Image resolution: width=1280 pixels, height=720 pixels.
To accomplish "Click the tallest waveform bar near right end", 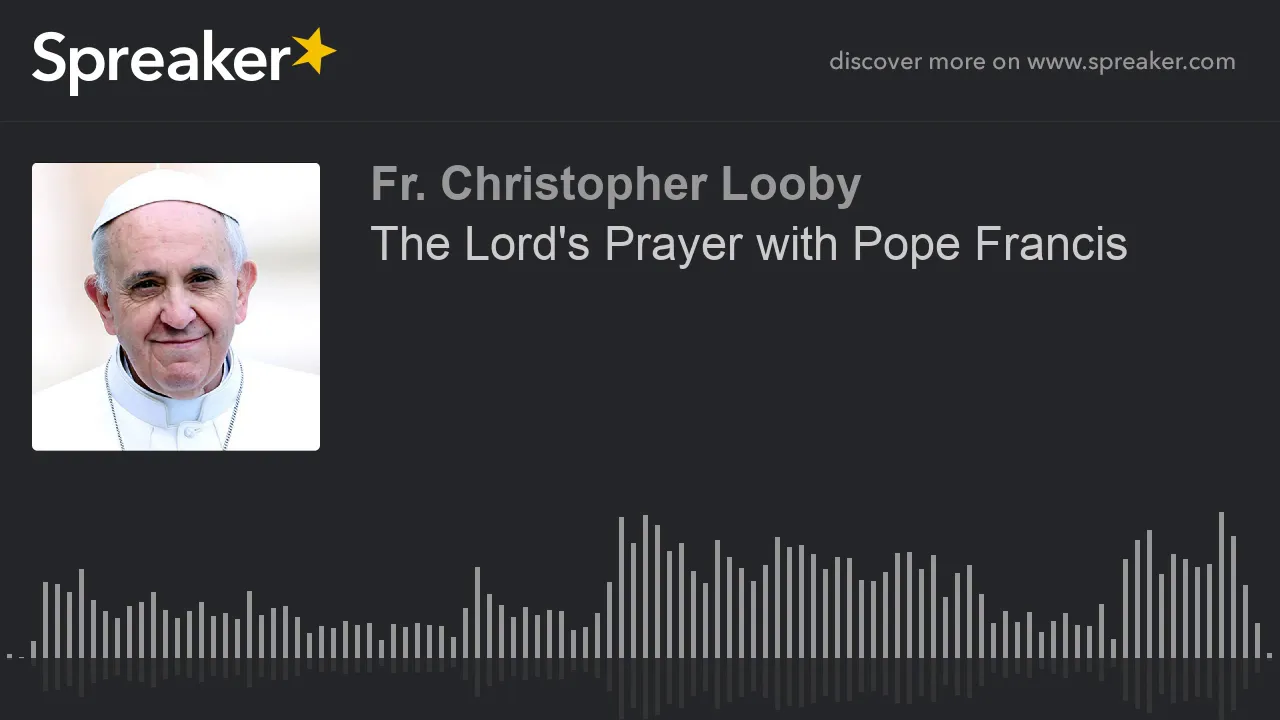I will coord(1221,585).
